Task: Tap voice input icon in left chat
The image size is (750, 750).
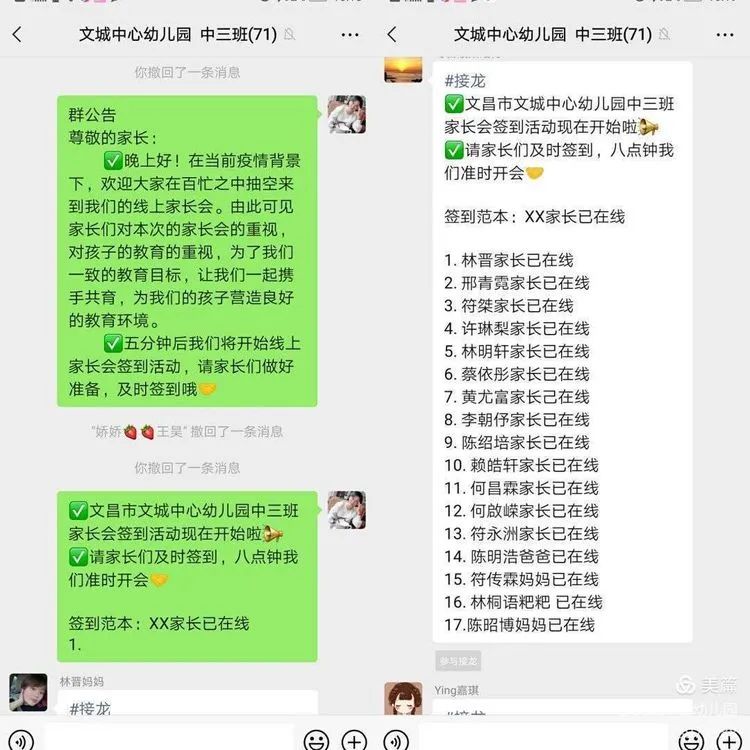Action: tap(21, 741)
